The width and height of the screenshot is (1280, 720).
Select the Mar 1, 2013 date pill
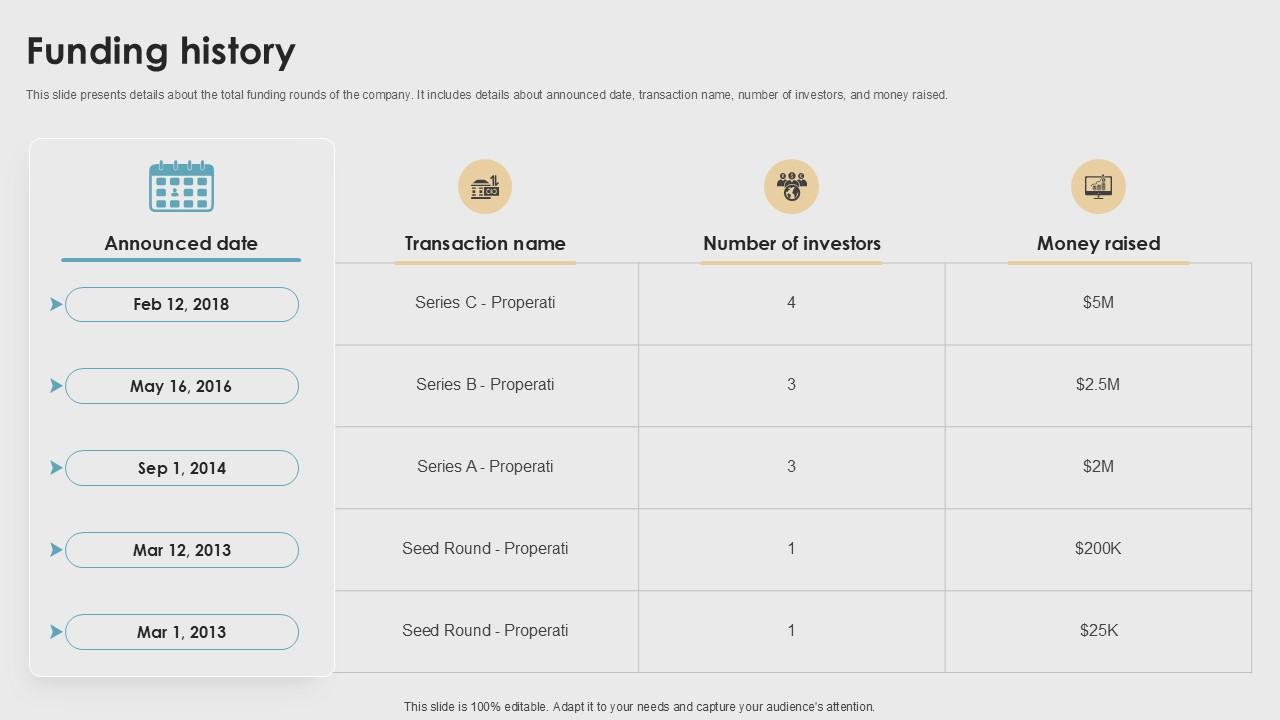click(182, 632)
